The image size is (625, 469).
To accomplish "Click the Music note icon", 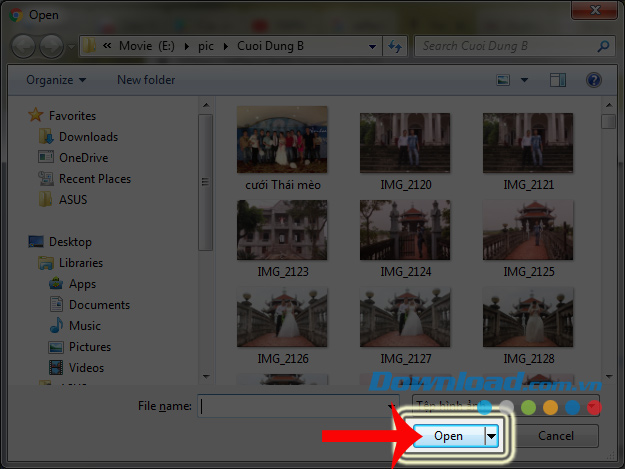I will click(56, 326).
